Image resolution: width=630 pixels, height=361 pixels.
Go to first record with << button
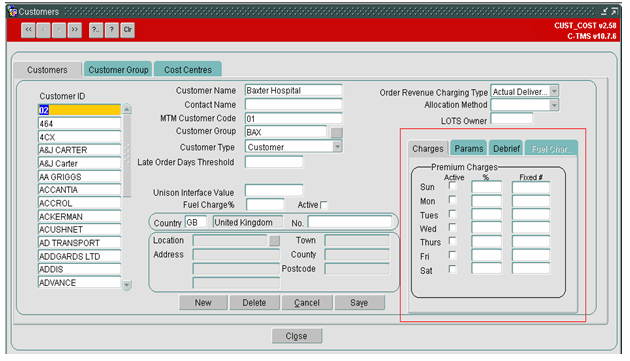click(28, 30)
